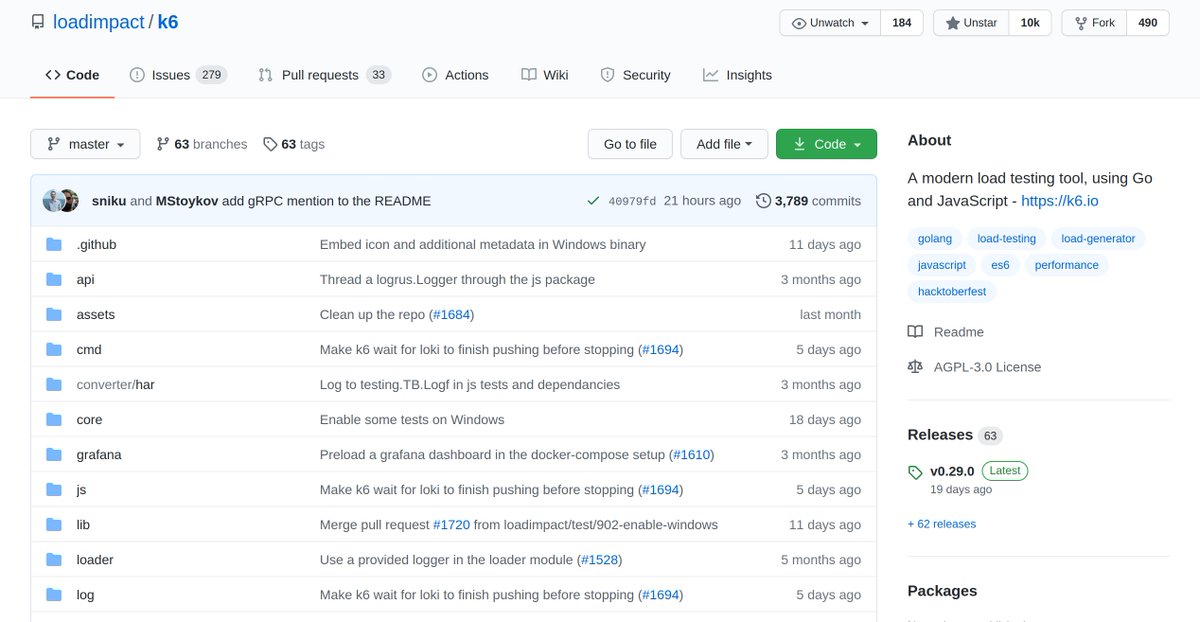Select the performance topic tag

[x=1067, y=265]
